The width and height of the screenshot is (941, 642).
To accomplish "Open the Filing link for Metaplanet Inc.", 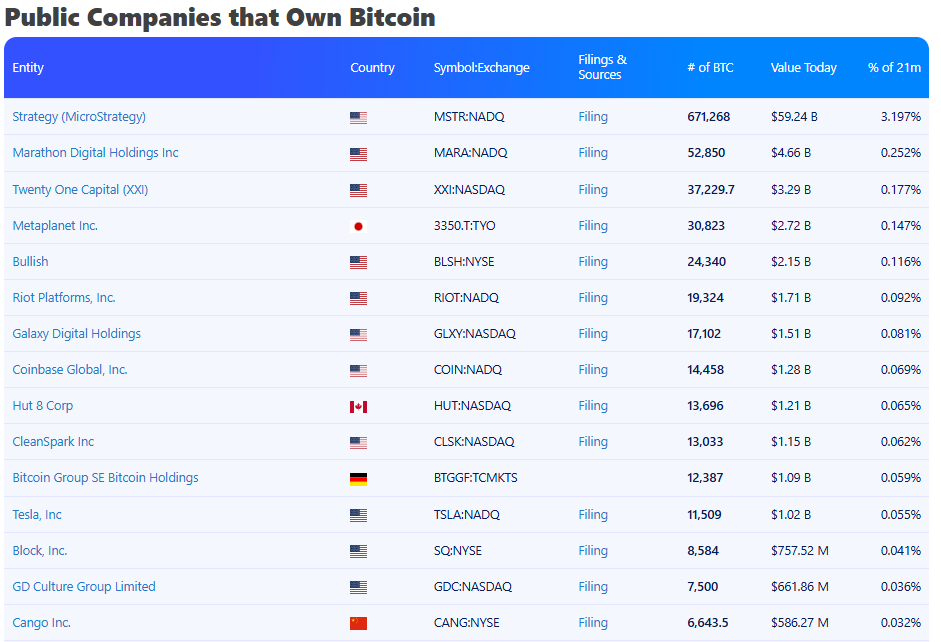I will [592, 226].
